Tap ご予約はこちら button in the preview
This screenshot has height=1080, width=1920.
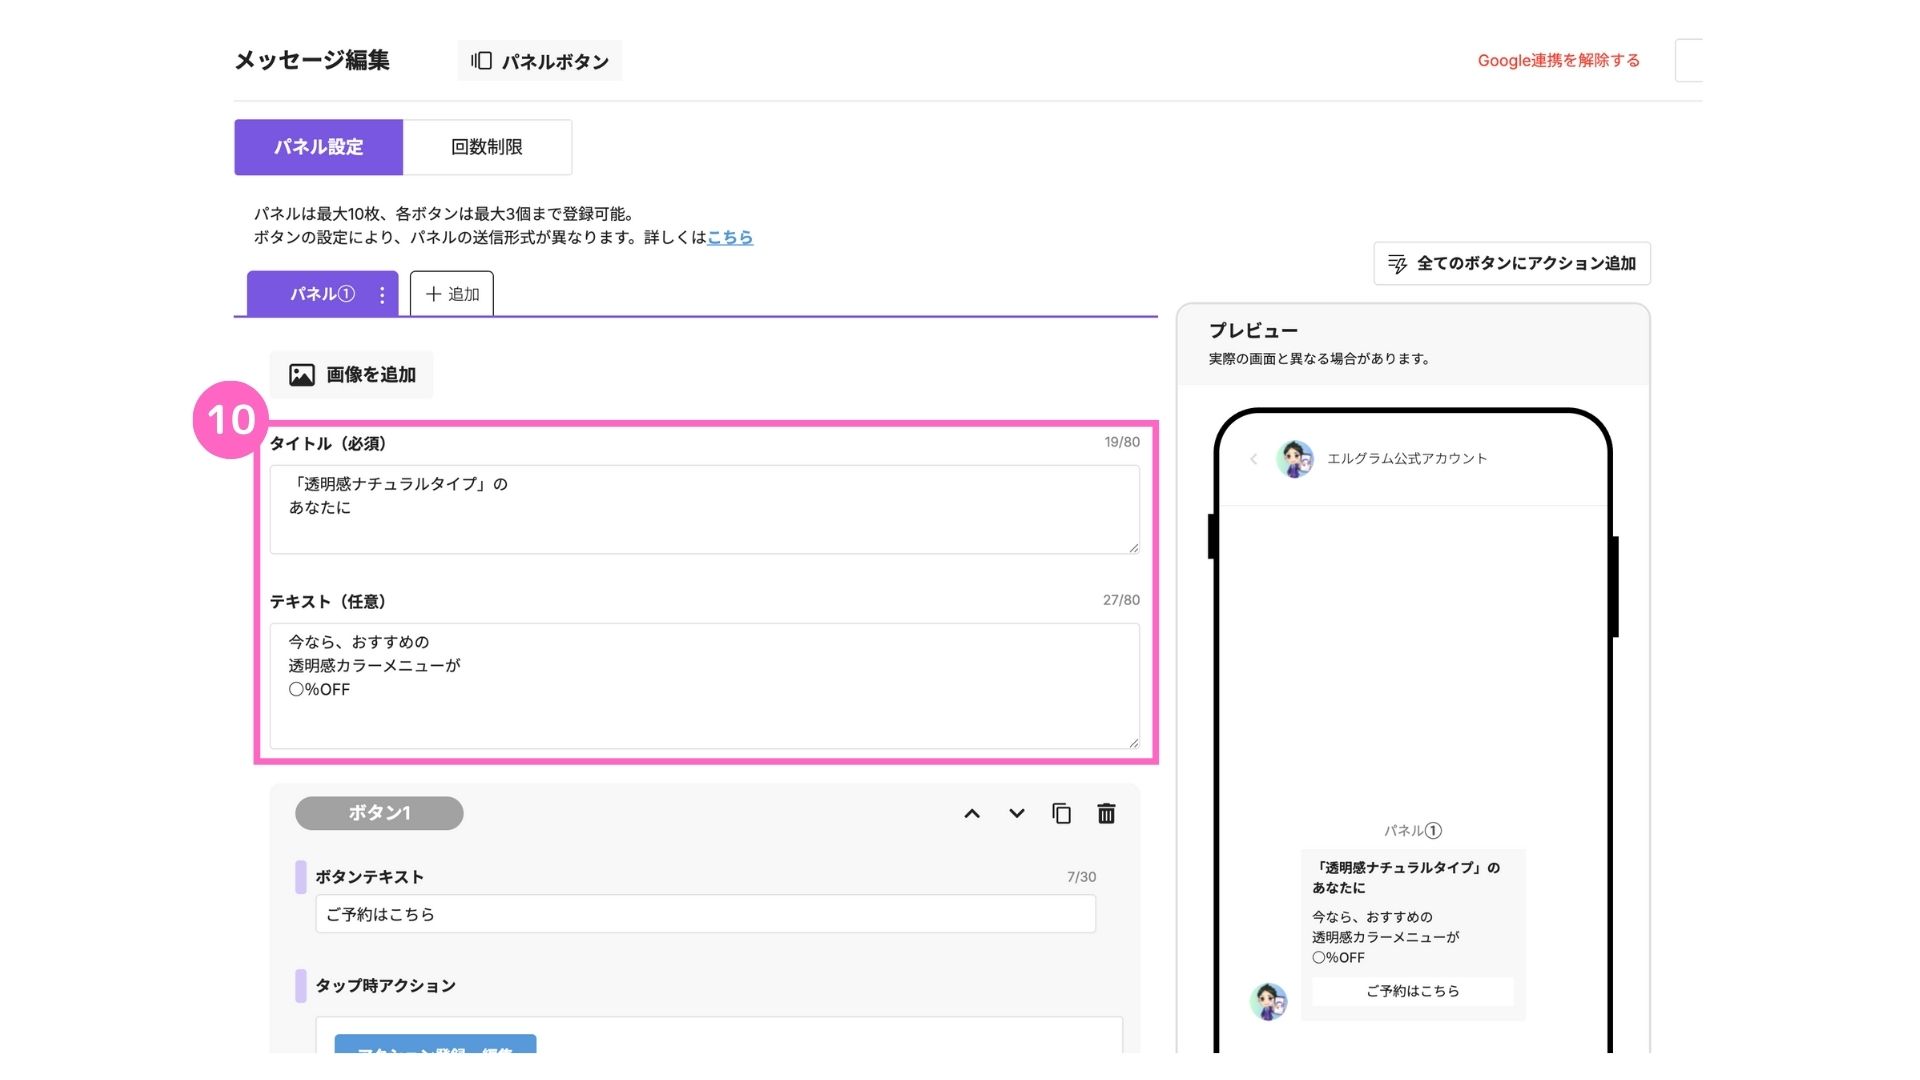1412,991
